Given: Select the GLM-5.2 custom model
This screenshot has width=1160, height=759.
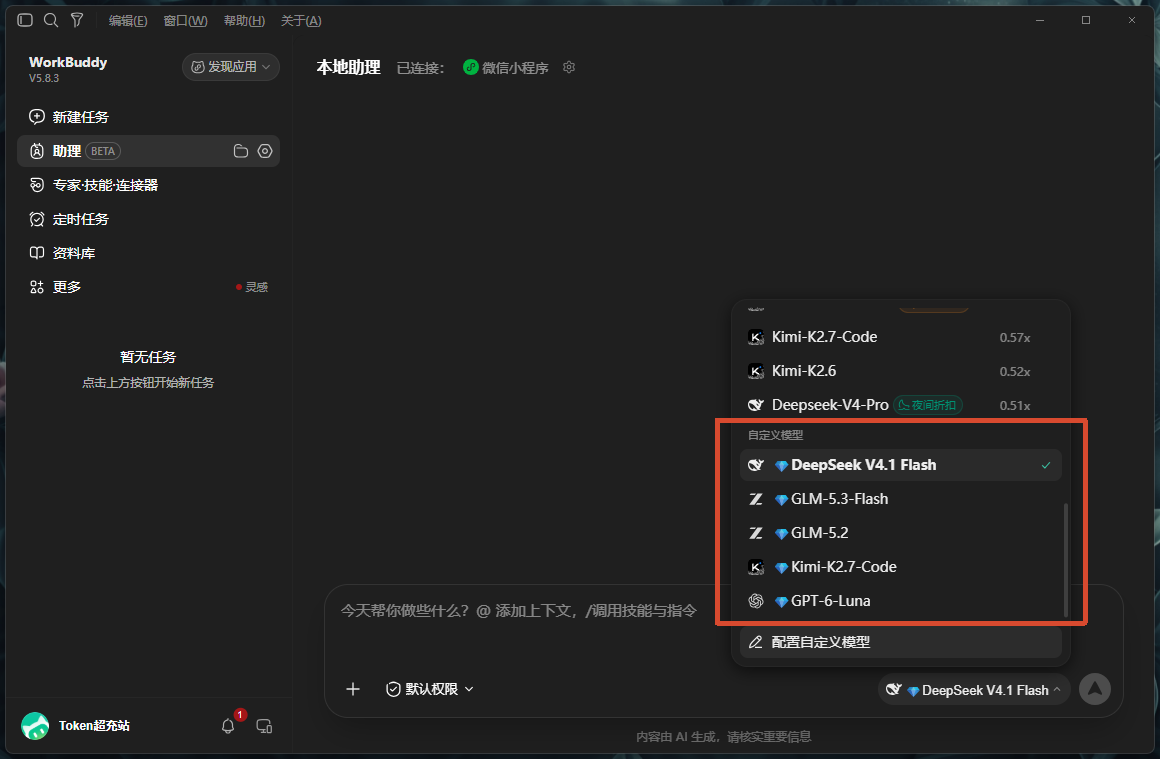Looking at the screenshot, I should click(x=900, y=533).
